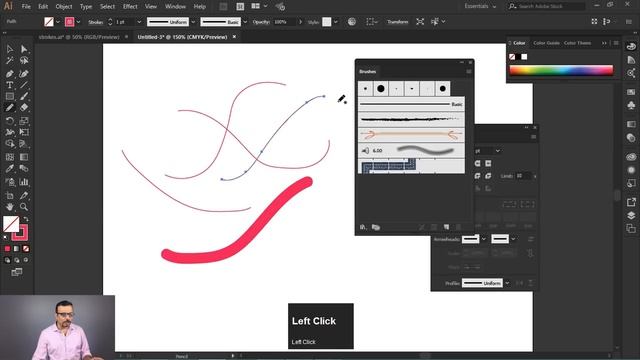Open the stroke color dropdown in control bar

[x=78, y=22]
